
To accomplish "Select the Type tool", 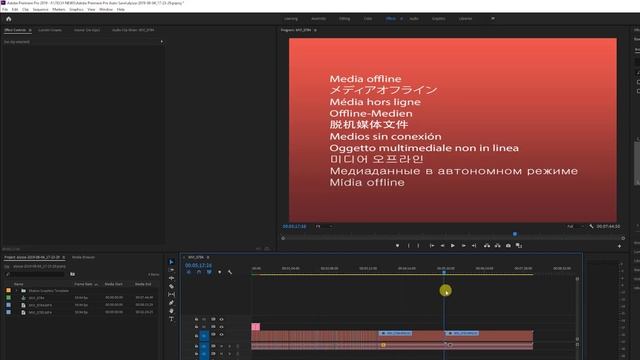I will [x=171, y=319].
